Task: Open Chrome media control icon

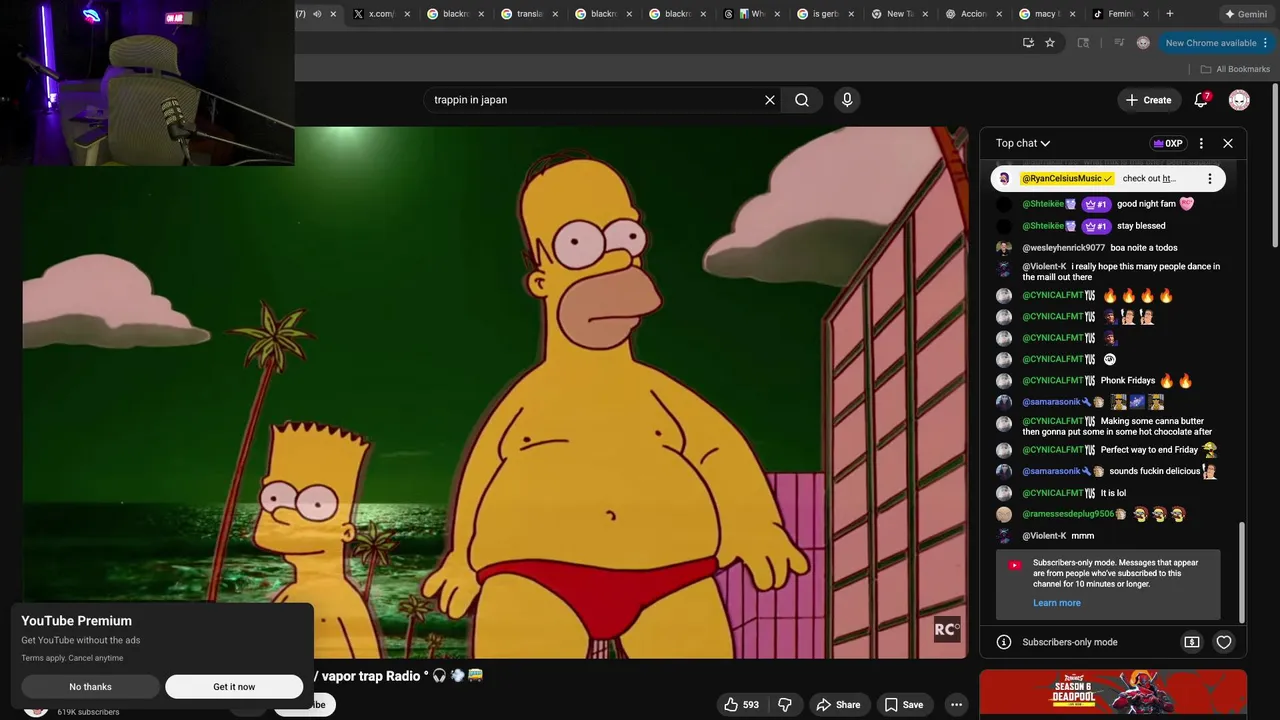Action: click(1118, 43)
